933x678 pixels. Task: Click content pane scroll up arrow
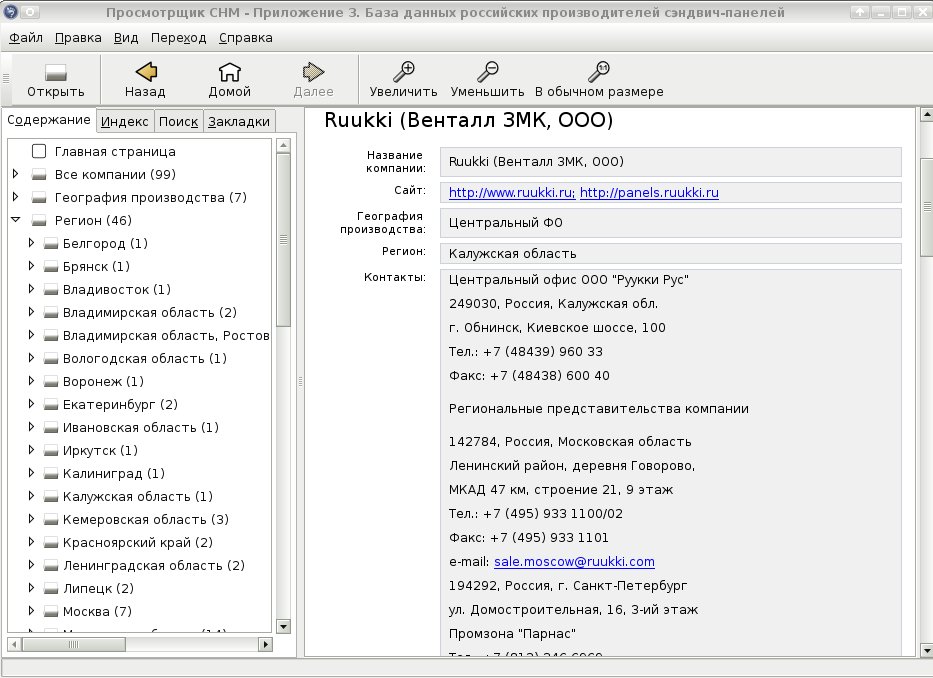[926, 114]
